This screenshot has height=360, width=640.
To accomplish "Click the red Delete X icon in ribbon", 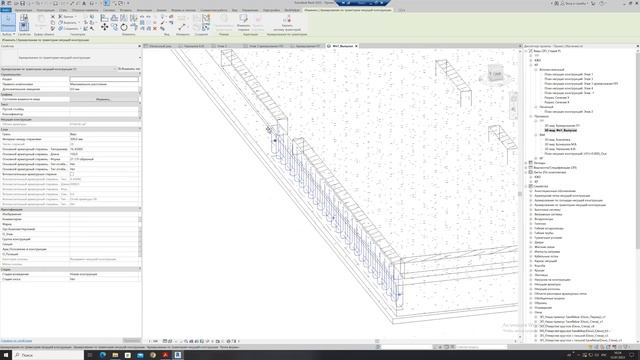I will point(155,28).
